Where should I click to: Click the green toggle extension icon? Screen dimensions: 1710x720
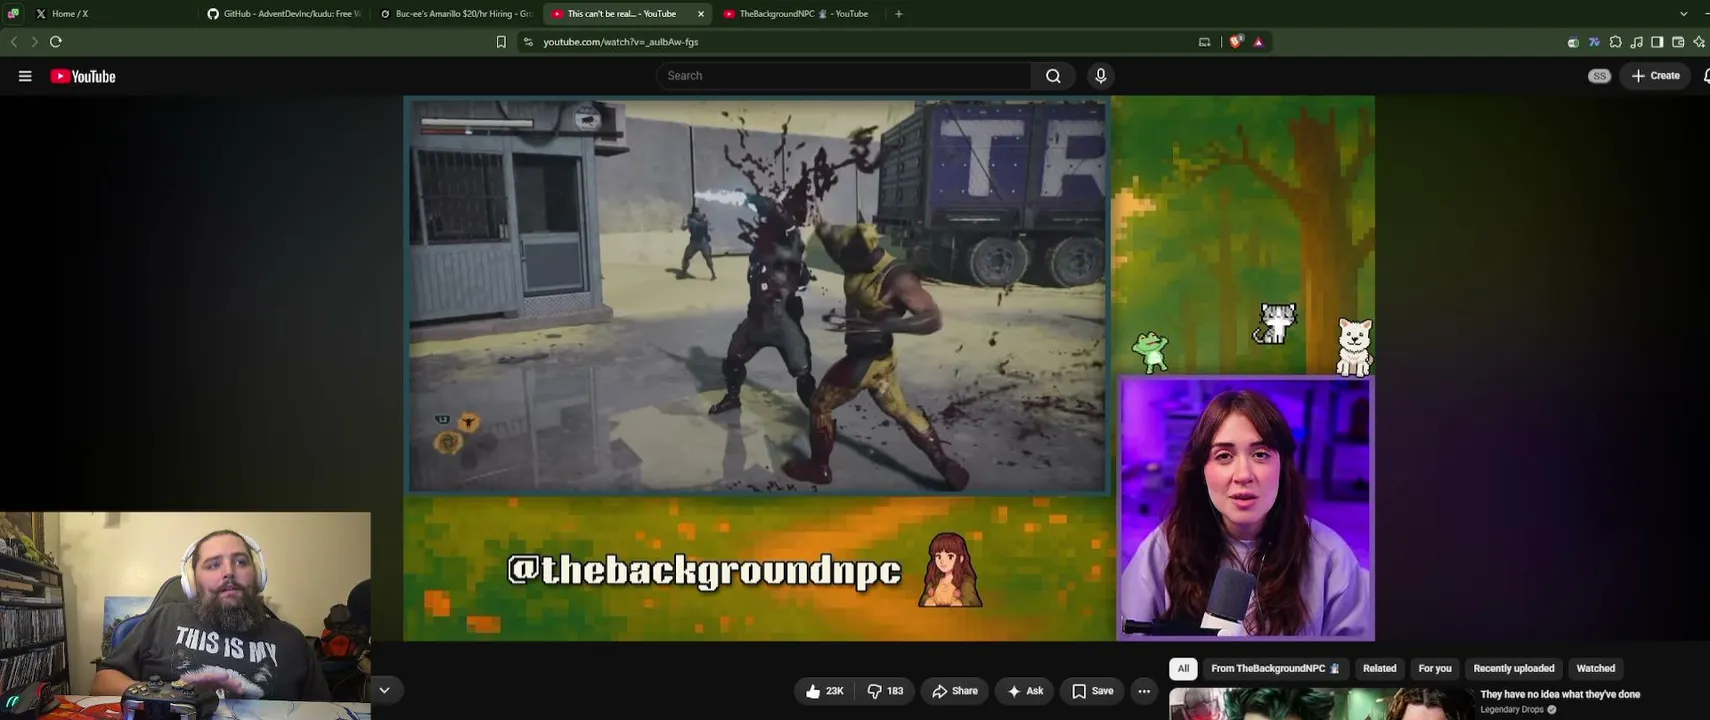(x=1573, y=42)
